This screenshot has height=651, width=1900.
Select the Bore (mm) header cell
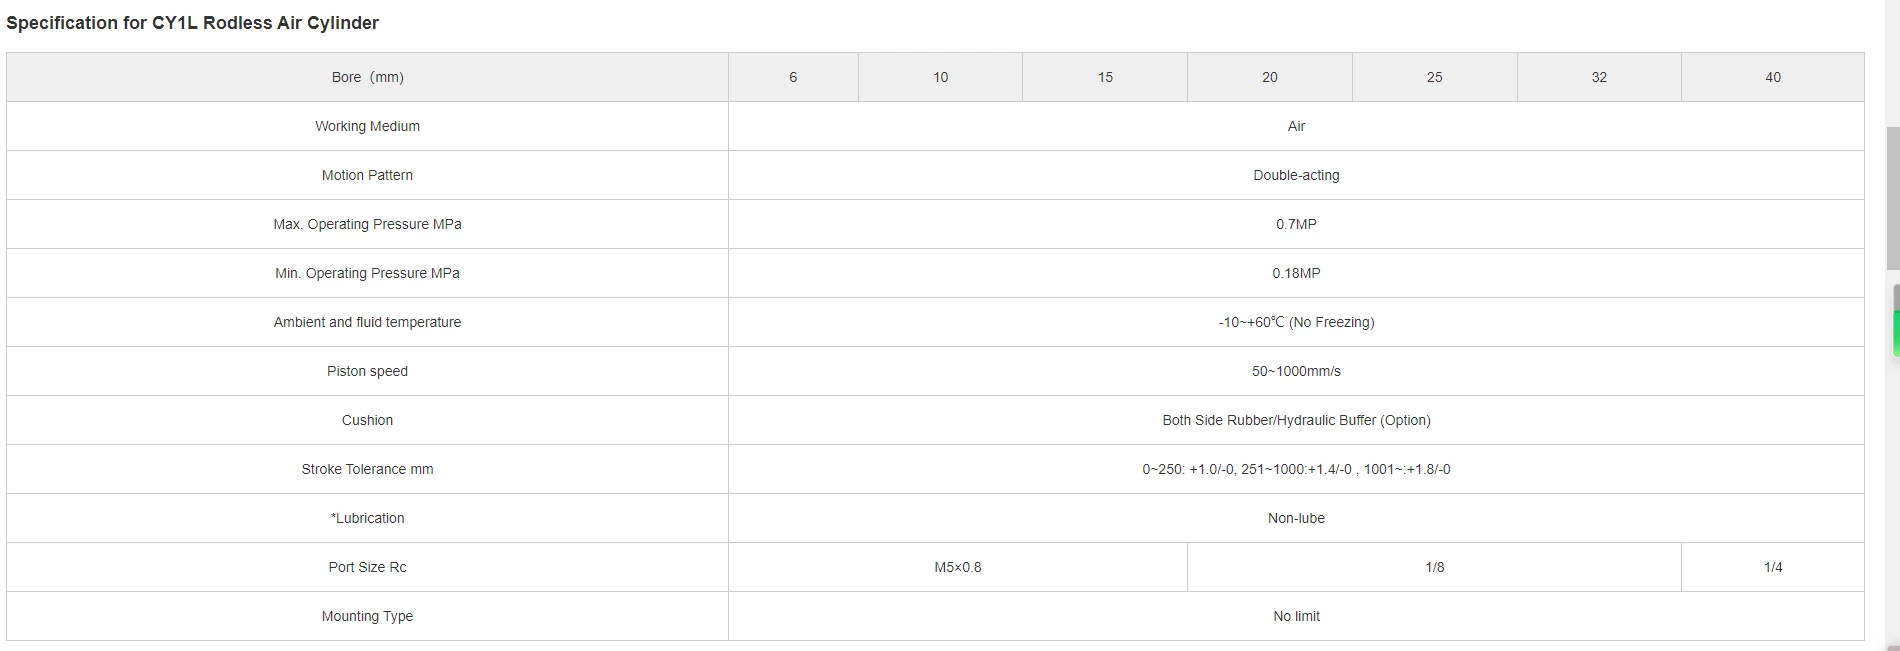coord(367,77)
